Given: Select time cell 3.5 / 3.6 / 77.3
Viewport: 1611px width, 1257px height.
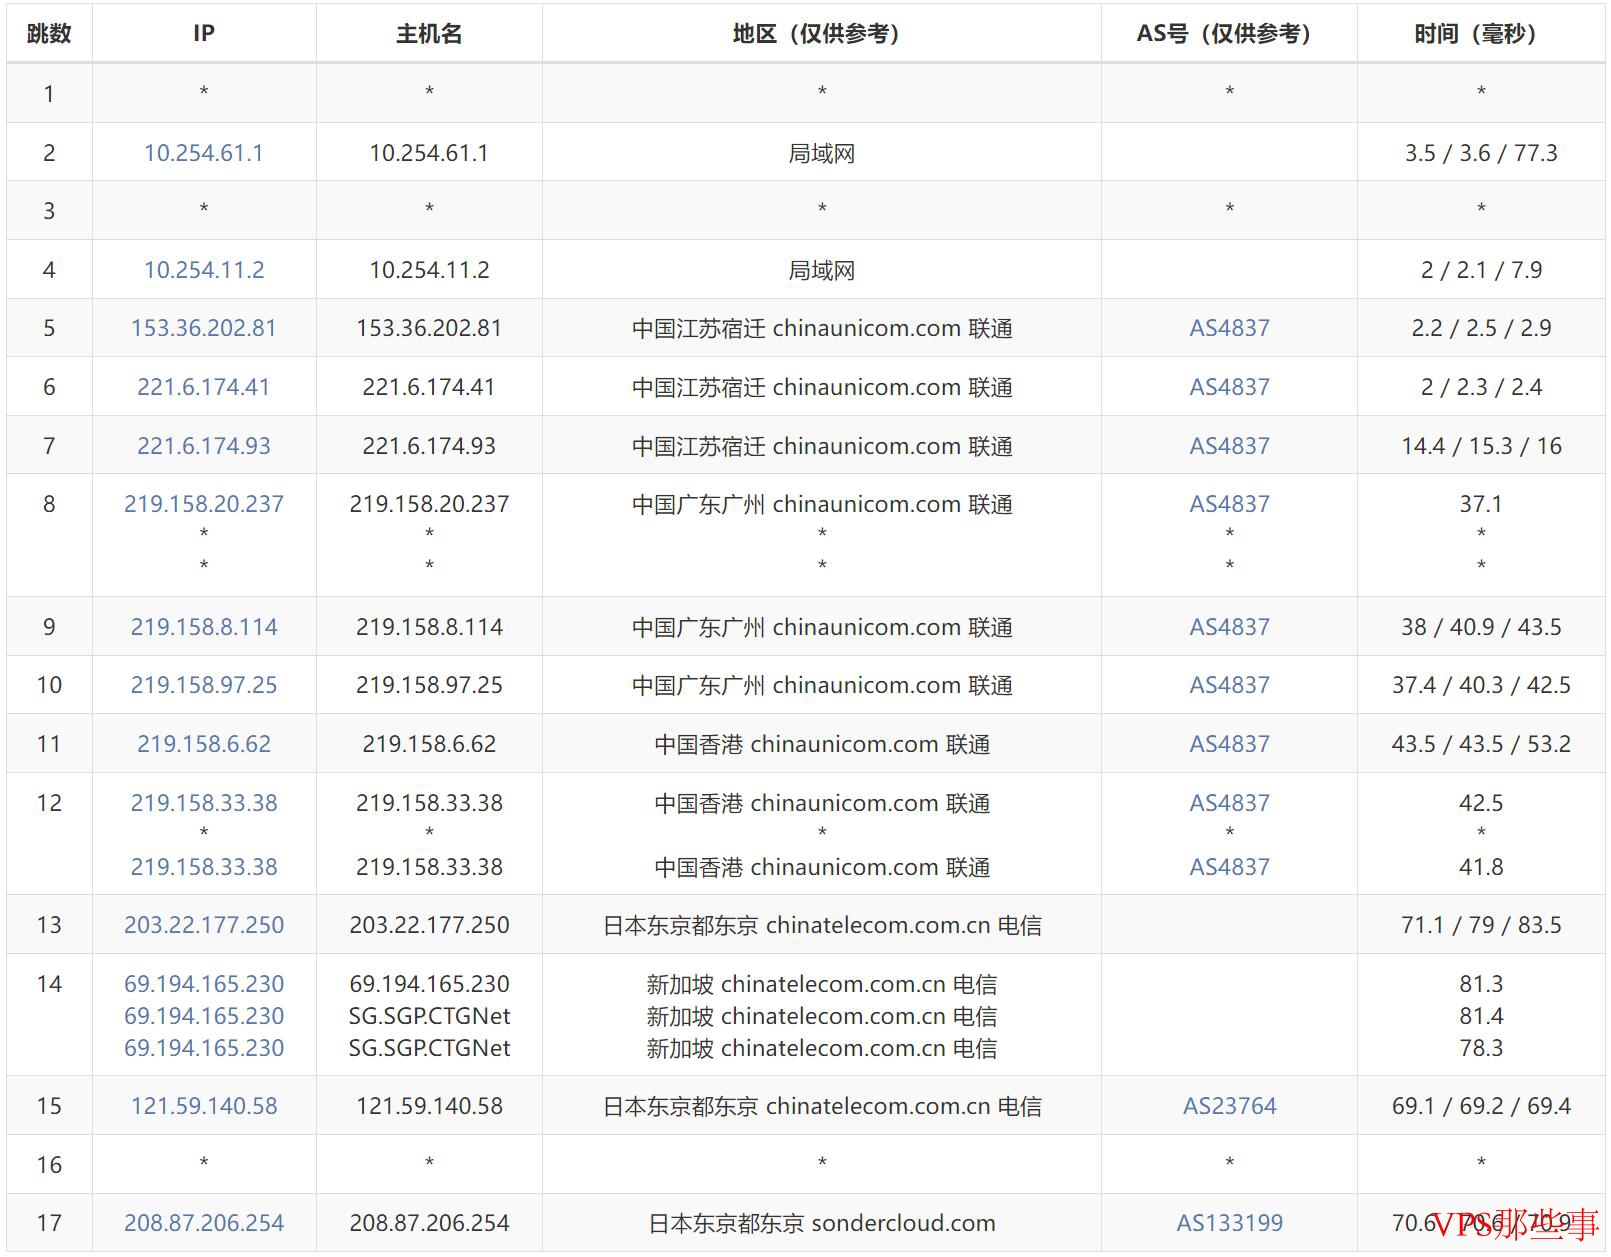Looking at the screenshot, I should coord(1481,153).
